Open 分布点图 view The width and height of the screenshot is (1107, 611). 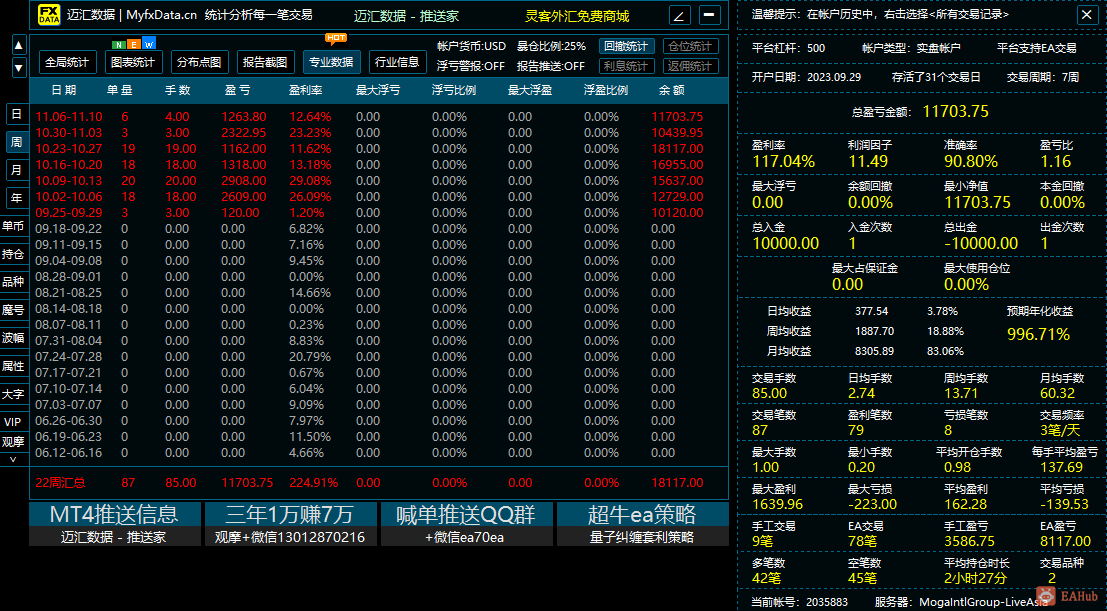coord(199,62)
